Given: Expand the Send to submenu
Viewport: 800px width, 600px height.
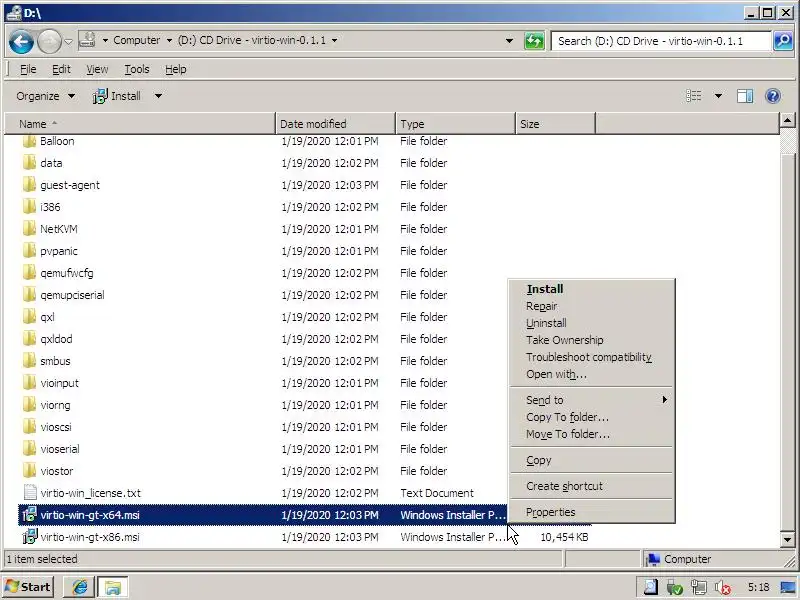Looking at the screenshot, I should pos(592,400).
